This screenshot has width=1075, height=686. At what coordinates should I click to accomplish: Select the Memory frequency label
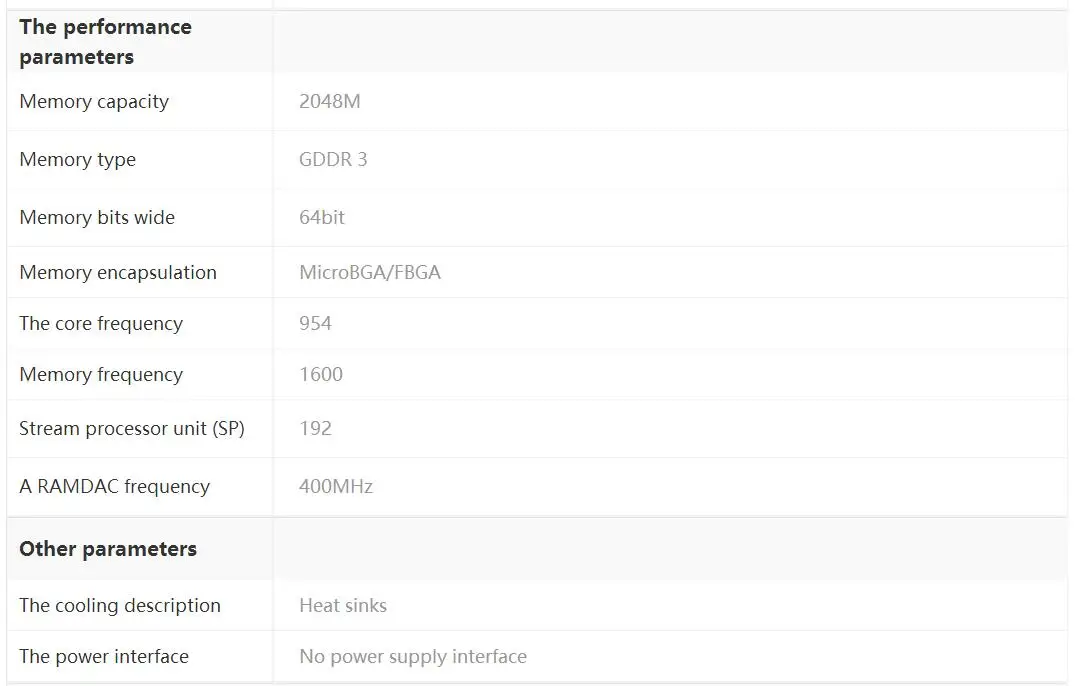[101, 375]
